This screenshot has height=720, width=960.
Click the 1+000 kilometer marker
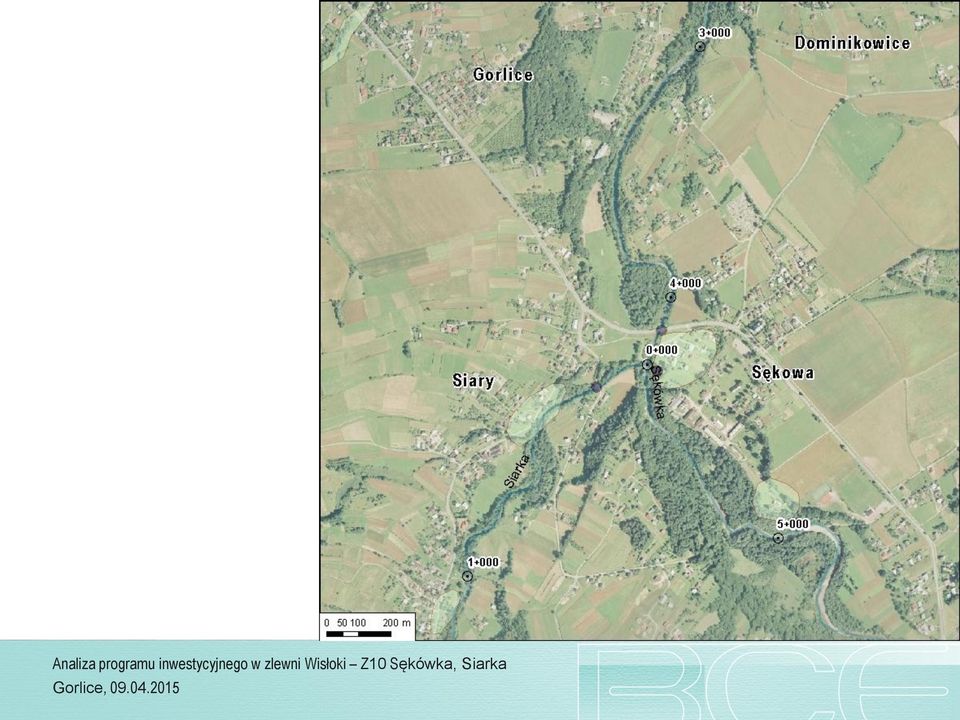pyautogui.click(x=467, y=576)
